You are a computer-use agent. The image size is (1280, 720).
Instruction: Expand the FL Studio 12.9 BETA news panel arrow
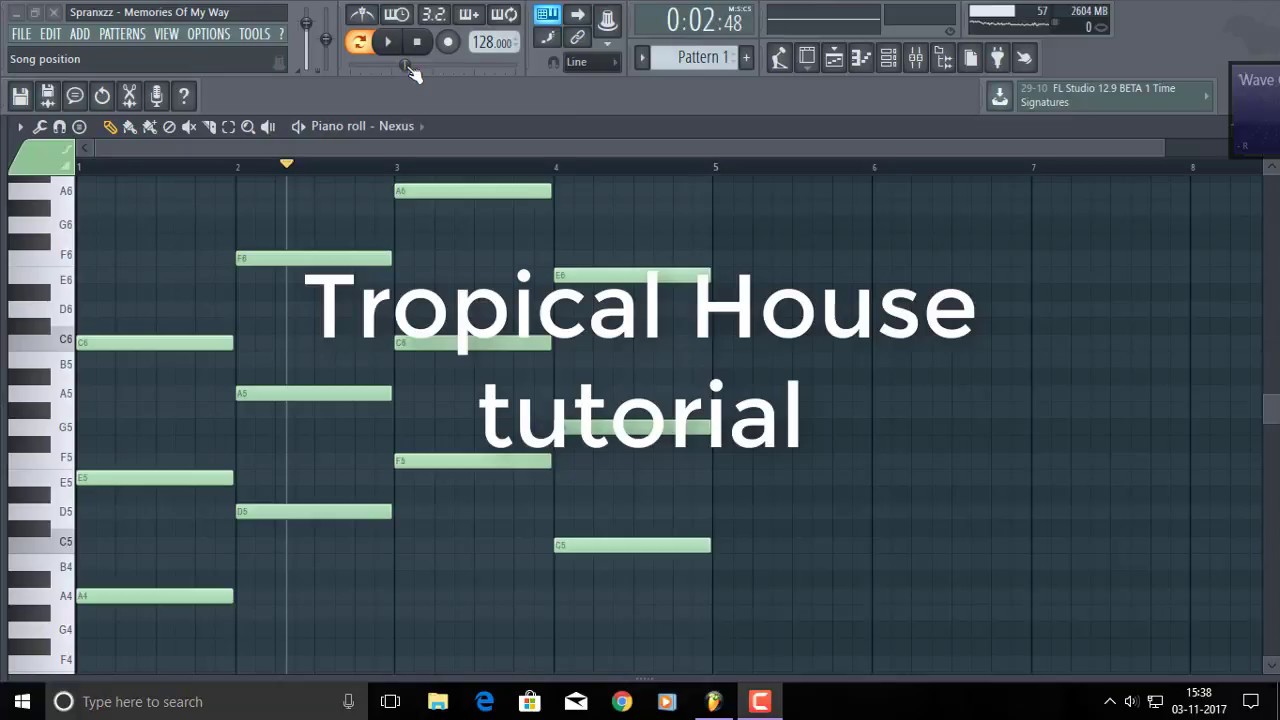click(x=1206, y=96)
